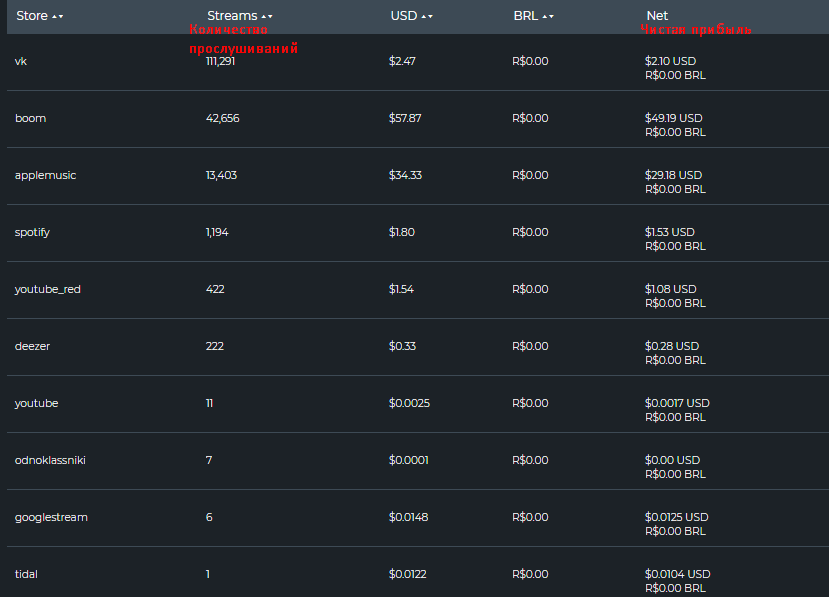Click the $1.54 USD value
The height and width of the screenshot is (597, 829).
(401, 289)
